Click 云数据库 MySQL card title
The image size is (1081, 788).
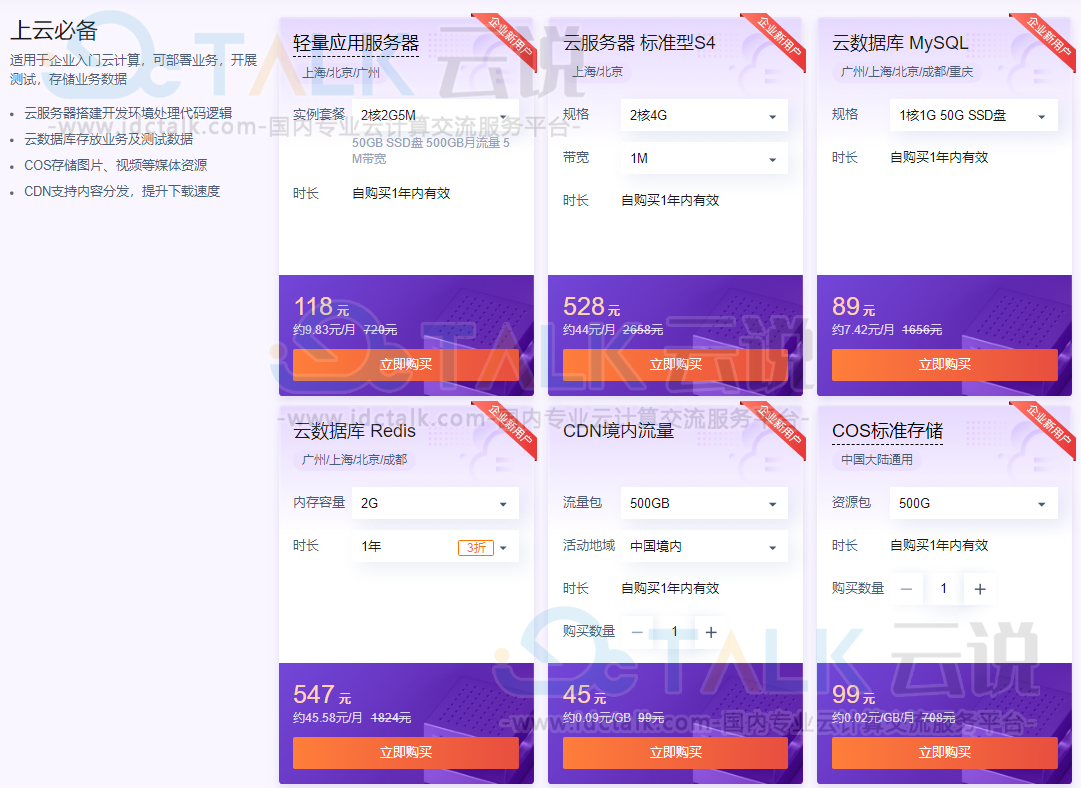[900, 43]
